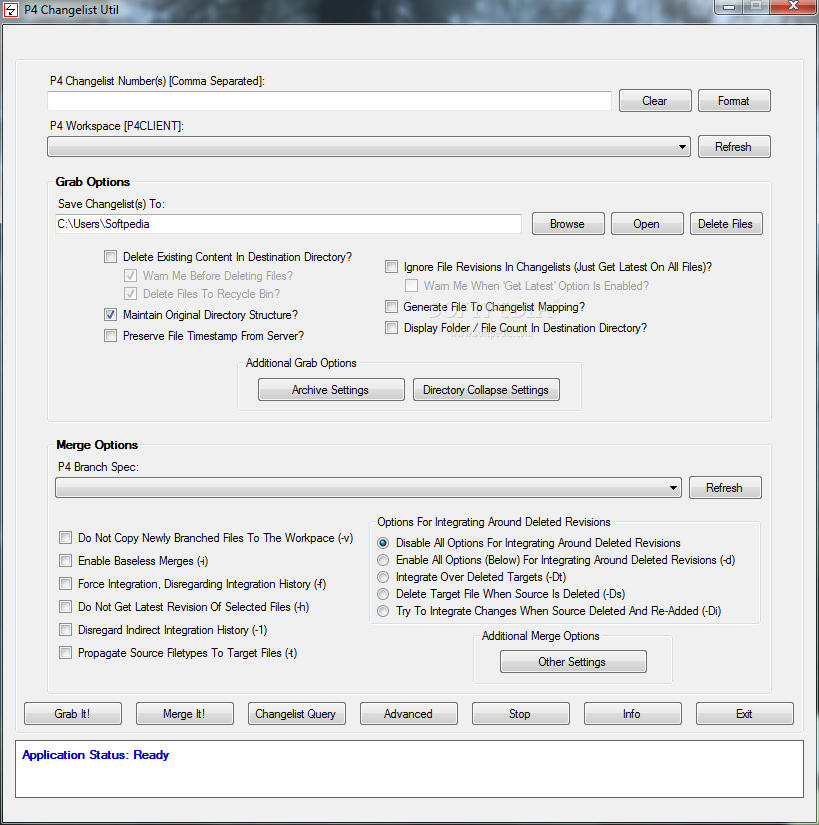Image resolution: width=819 pixels, height=825 pixels.
Task: Refresh the P4 Workspace list
Action: (x=734, y=147)
